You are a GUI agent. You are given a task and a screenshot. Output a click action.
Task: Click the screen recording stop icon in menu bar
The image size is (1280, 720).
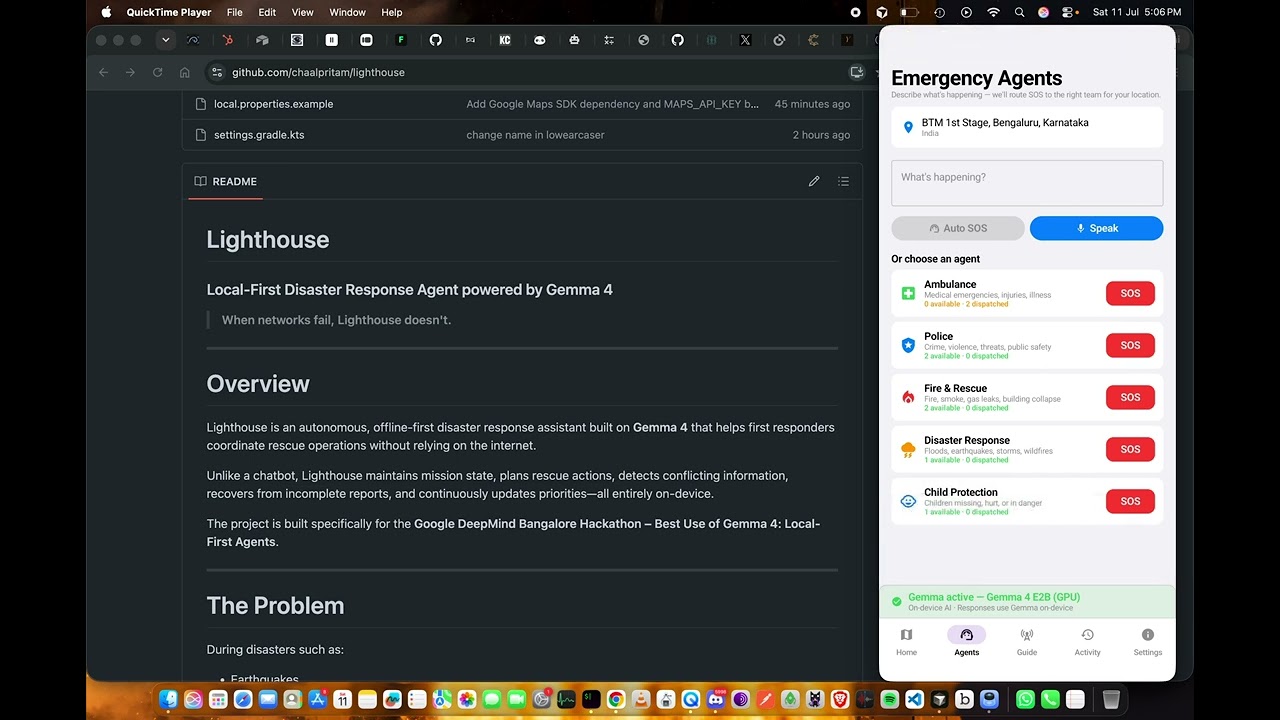point(855,12)
